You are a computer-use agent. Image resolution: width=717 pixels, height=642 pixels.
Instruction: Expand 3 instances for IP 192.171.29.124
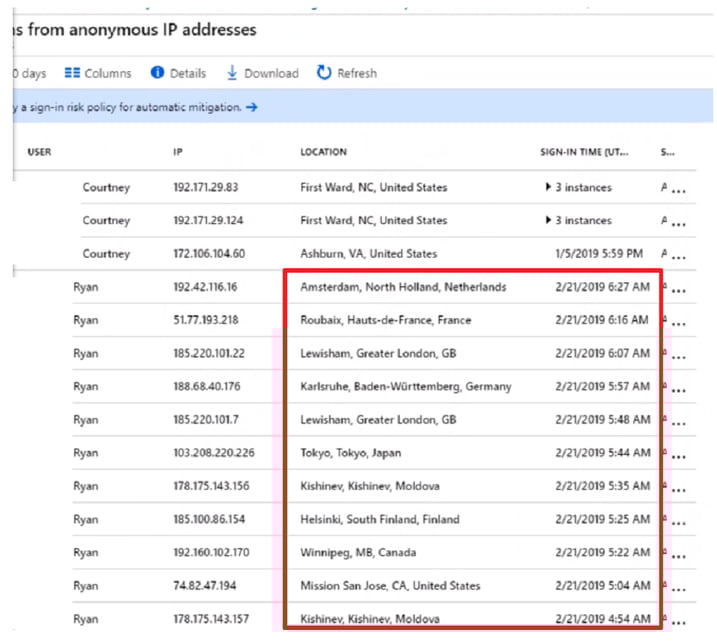pos(548,220)
